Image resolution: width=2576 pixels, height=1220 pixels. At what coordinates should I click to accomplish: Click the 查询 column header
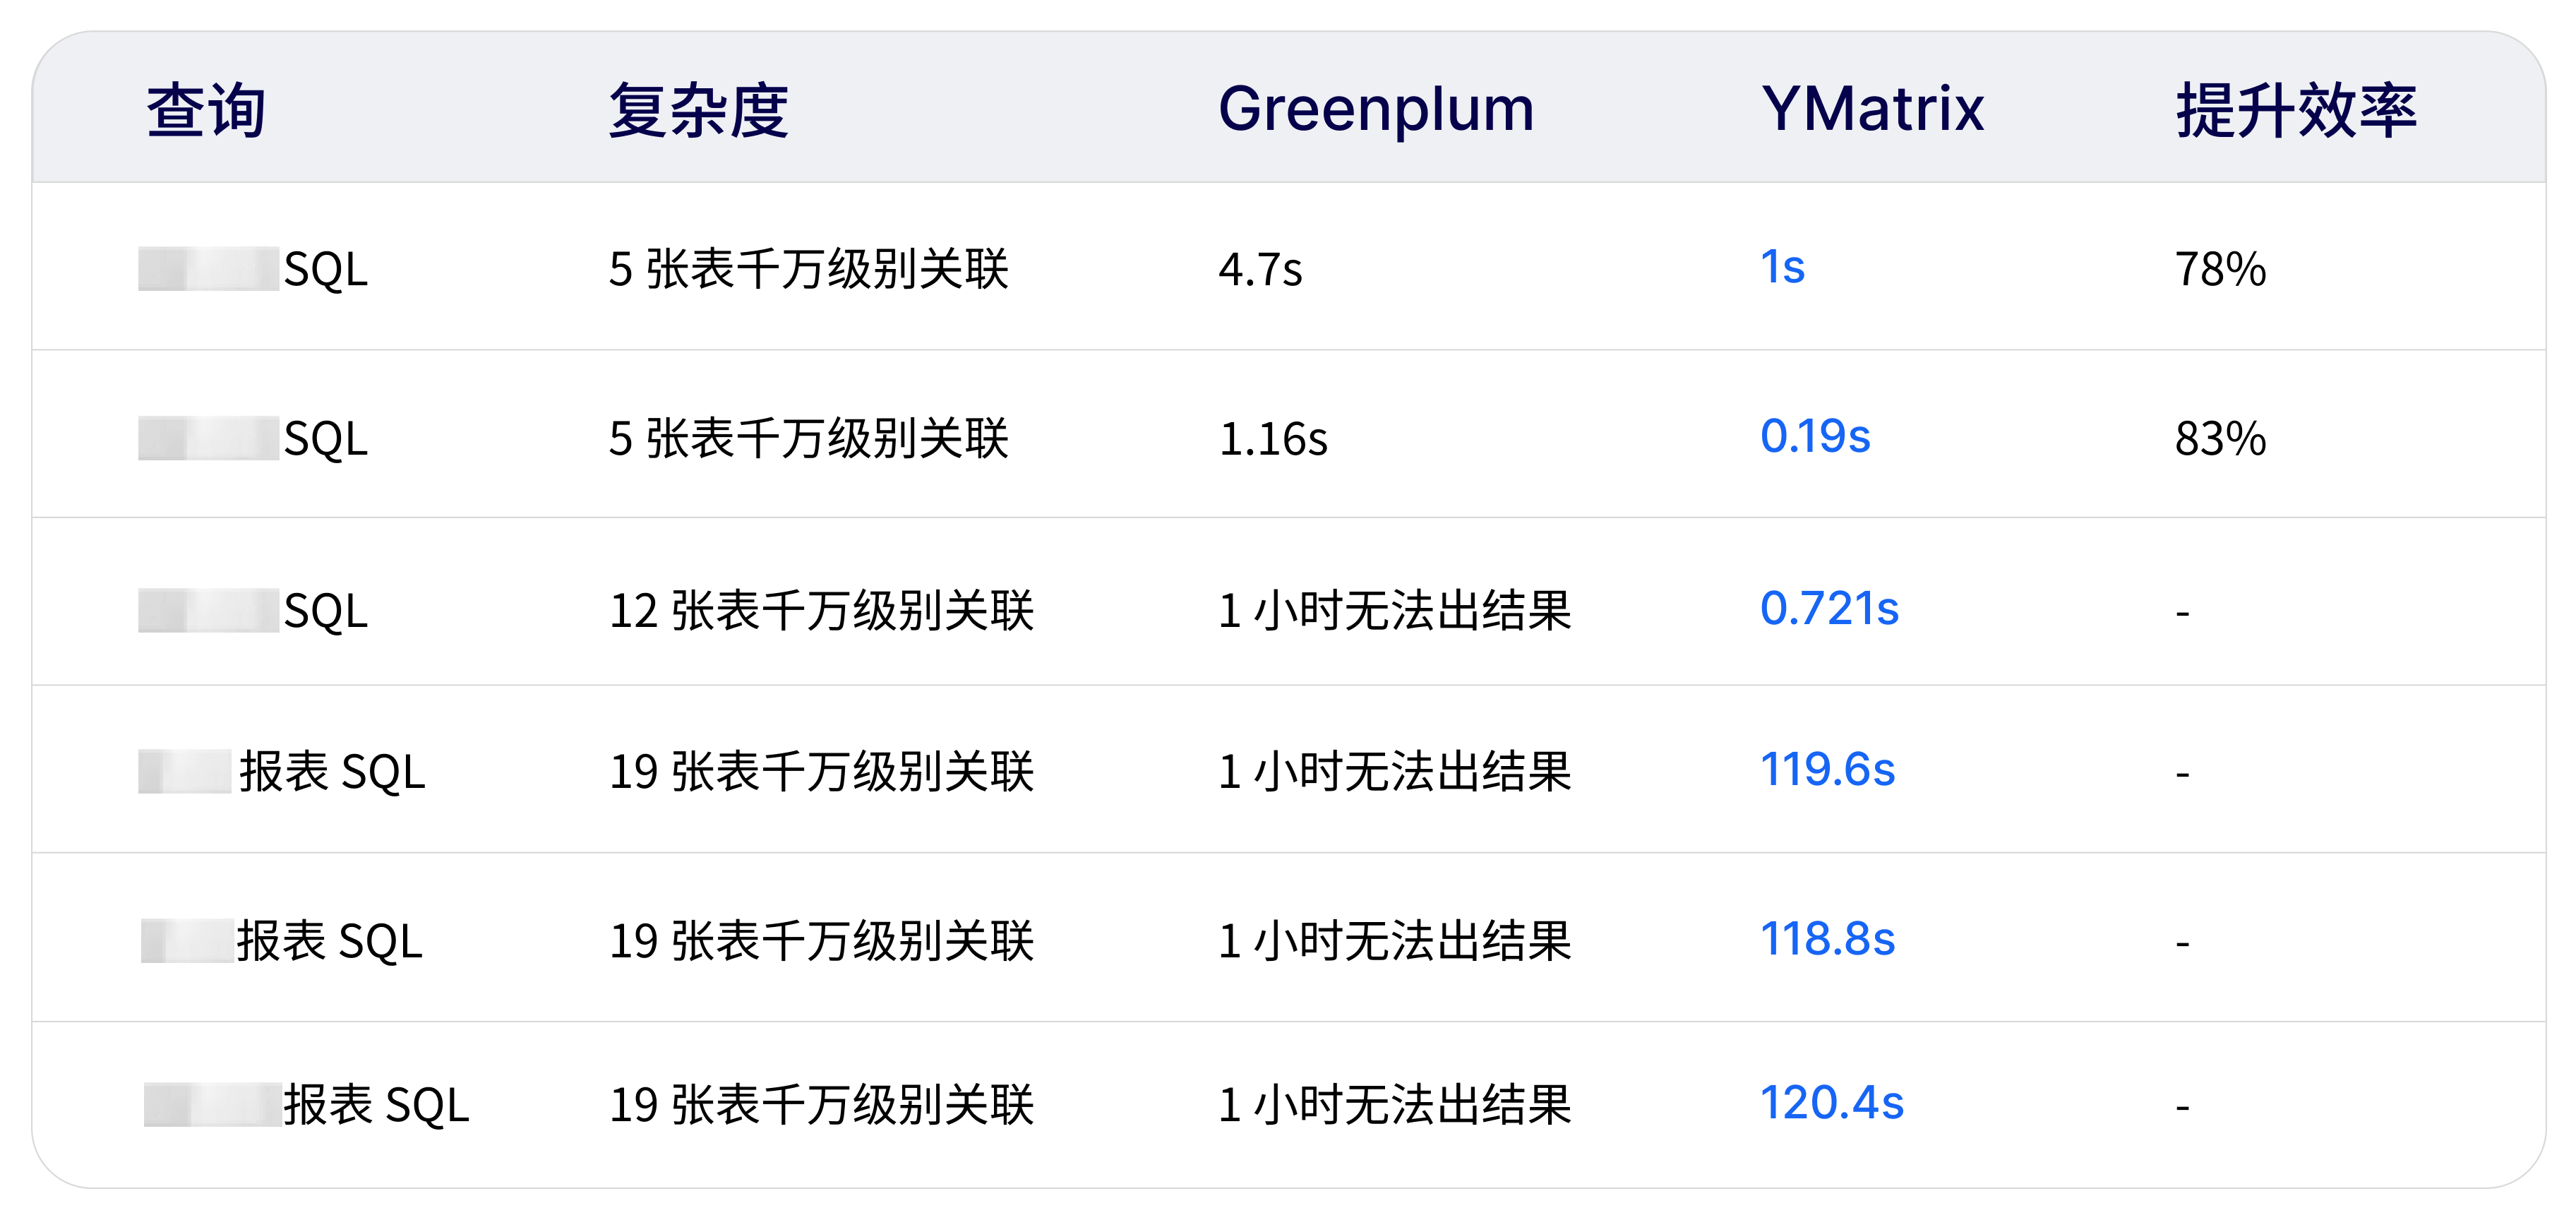point(206,109)
